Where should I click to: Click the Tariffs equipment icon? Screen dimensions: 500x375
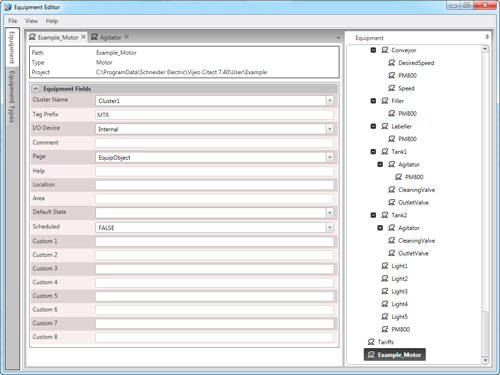371,342
